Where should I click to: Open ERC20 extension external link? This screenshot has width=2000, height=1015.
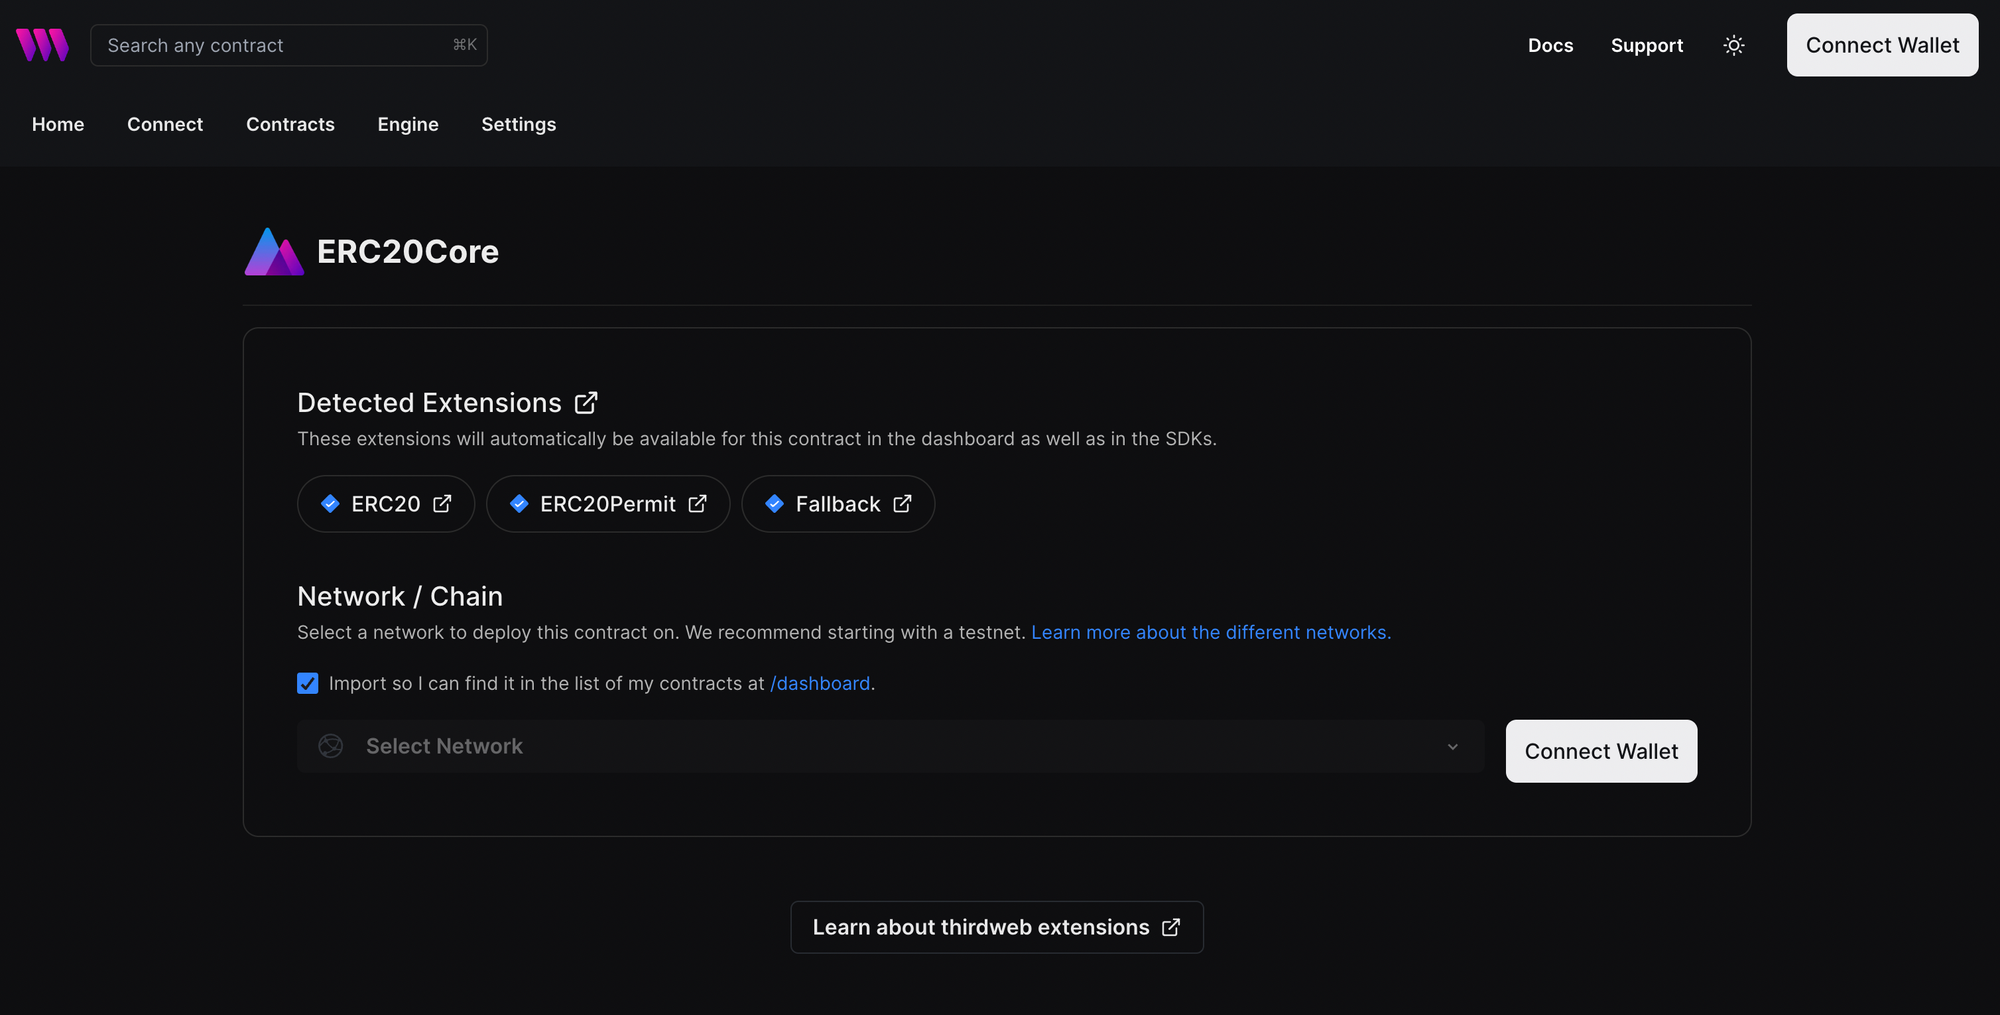click(x=443, y=504)
